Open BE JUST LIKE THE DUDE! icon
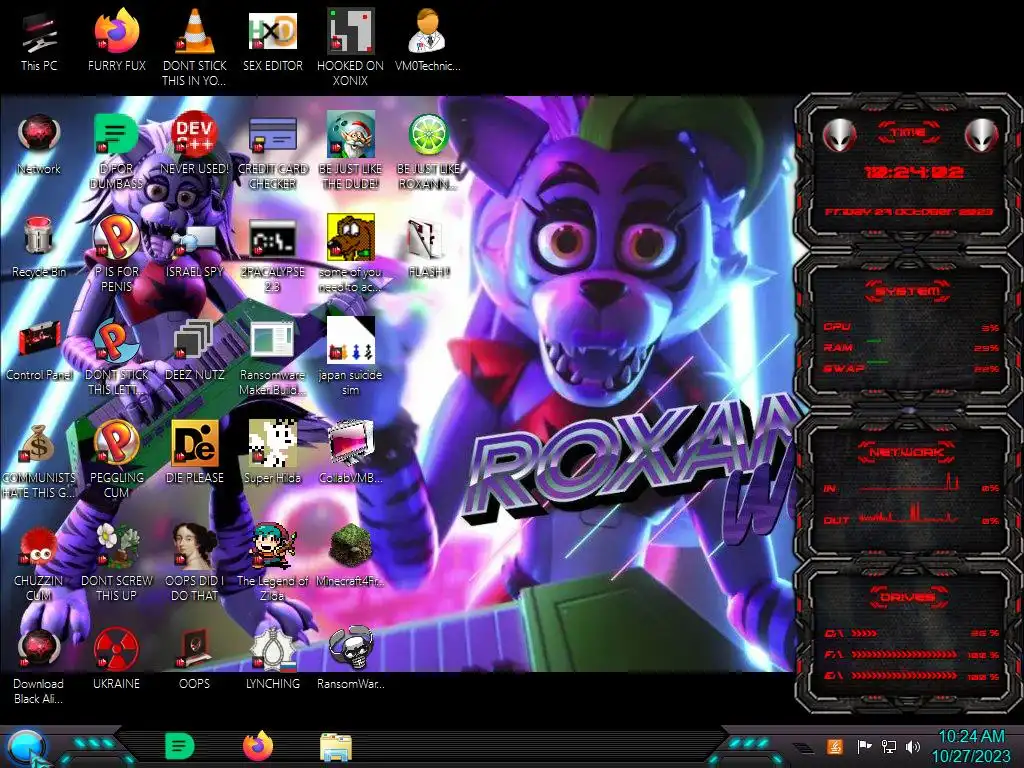1024x768 pixels. click(350, 152)
